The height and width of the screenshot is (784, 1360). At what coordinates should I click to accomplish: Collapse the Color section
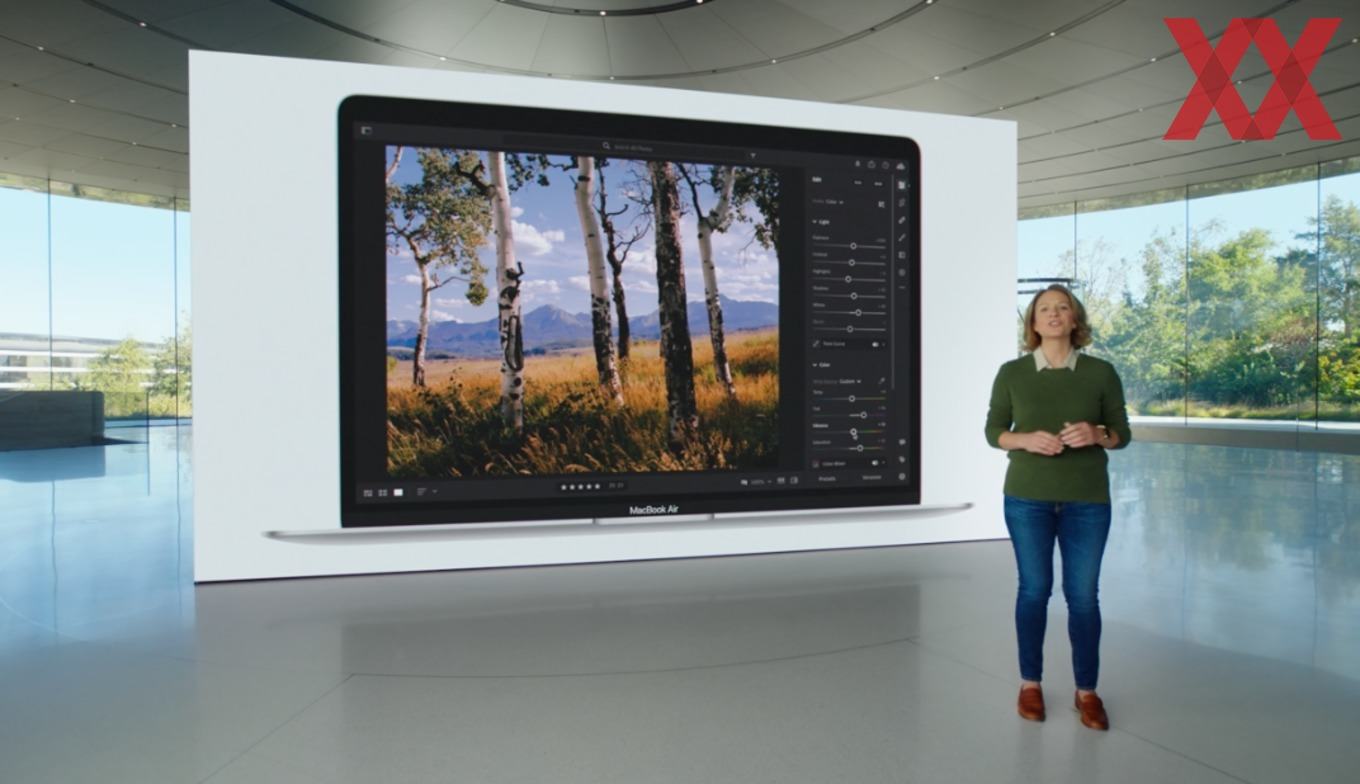[822, 365]
